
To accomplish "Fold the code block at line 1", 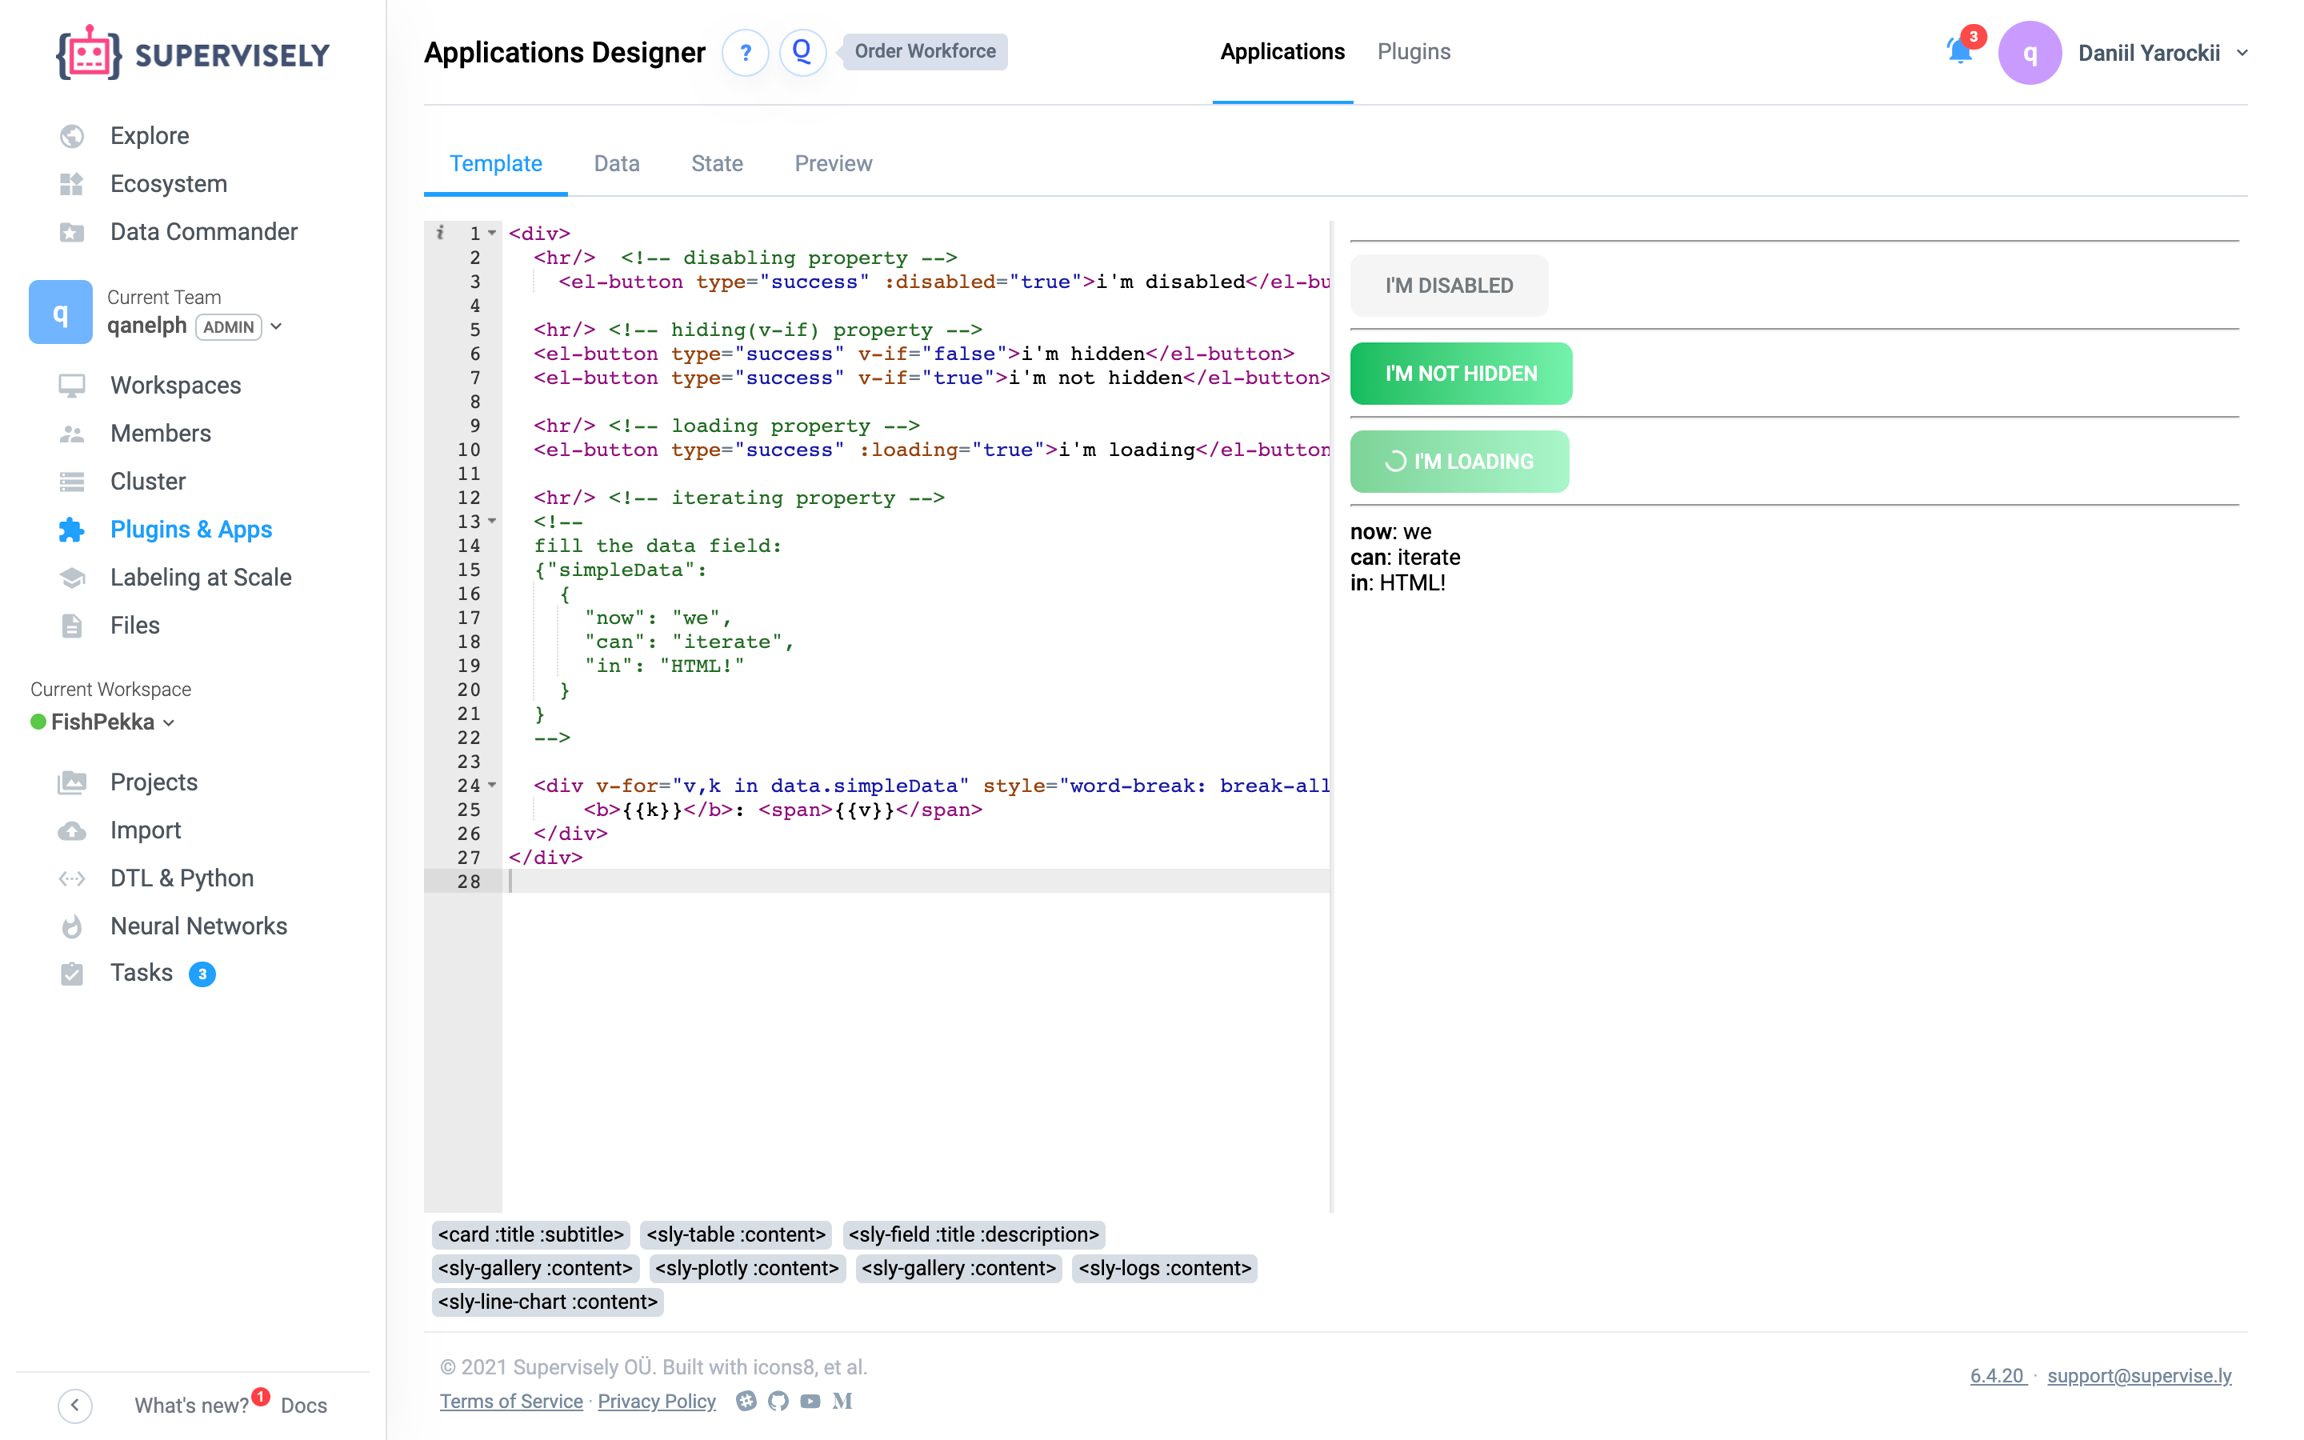I will (x=492, y=233).
